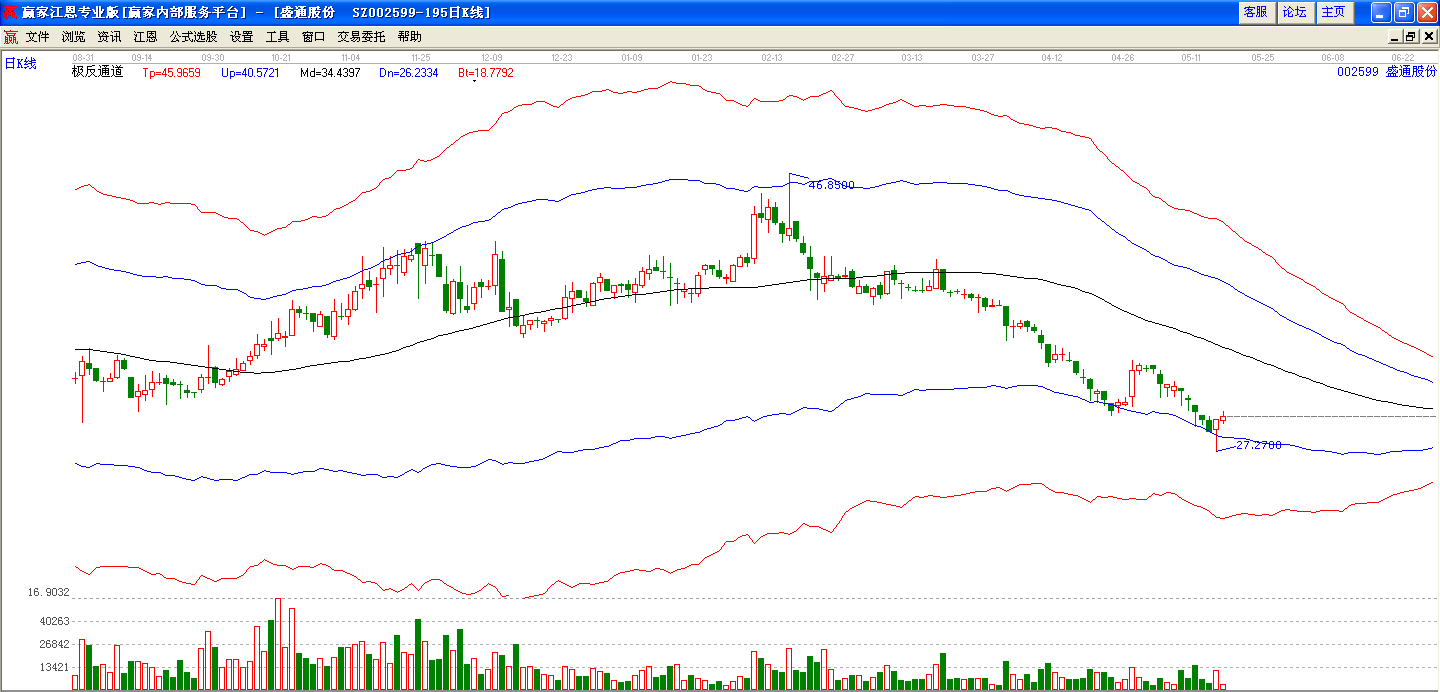Click the 11-25 date on the time axis
The height and width of the screenshot is (692, 1440).
tap(421, 58)
